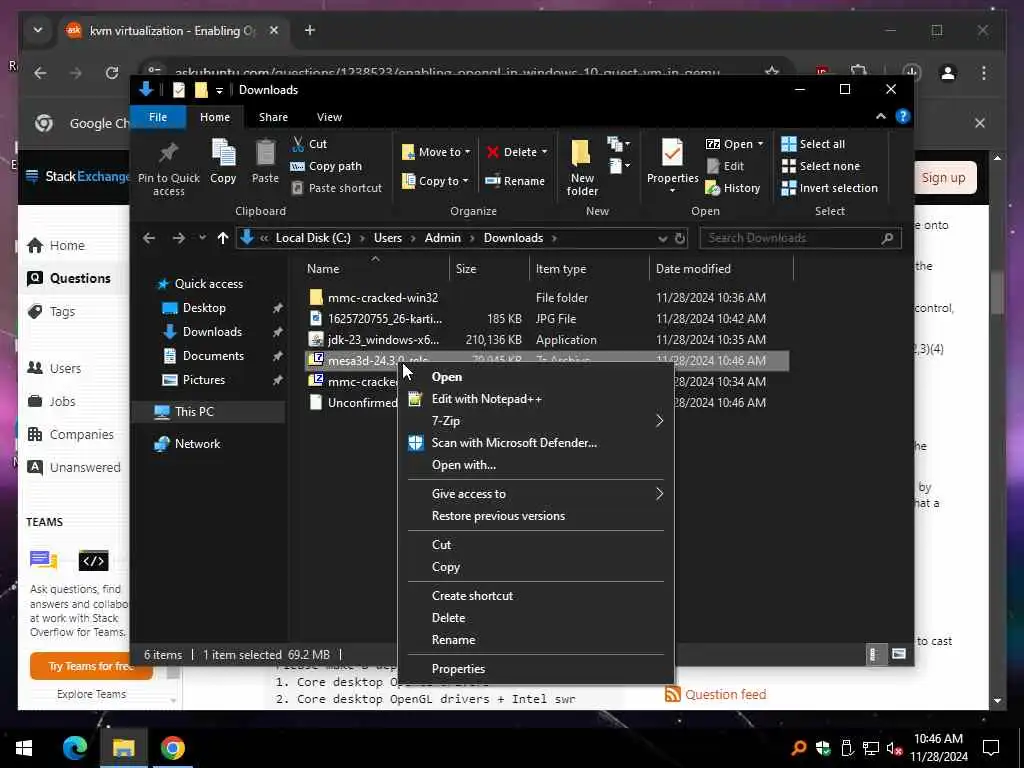This screenshot has height=768, width=1024.
Task: Open Microsoft Edge from the taskbar
Action: [74, 748]
